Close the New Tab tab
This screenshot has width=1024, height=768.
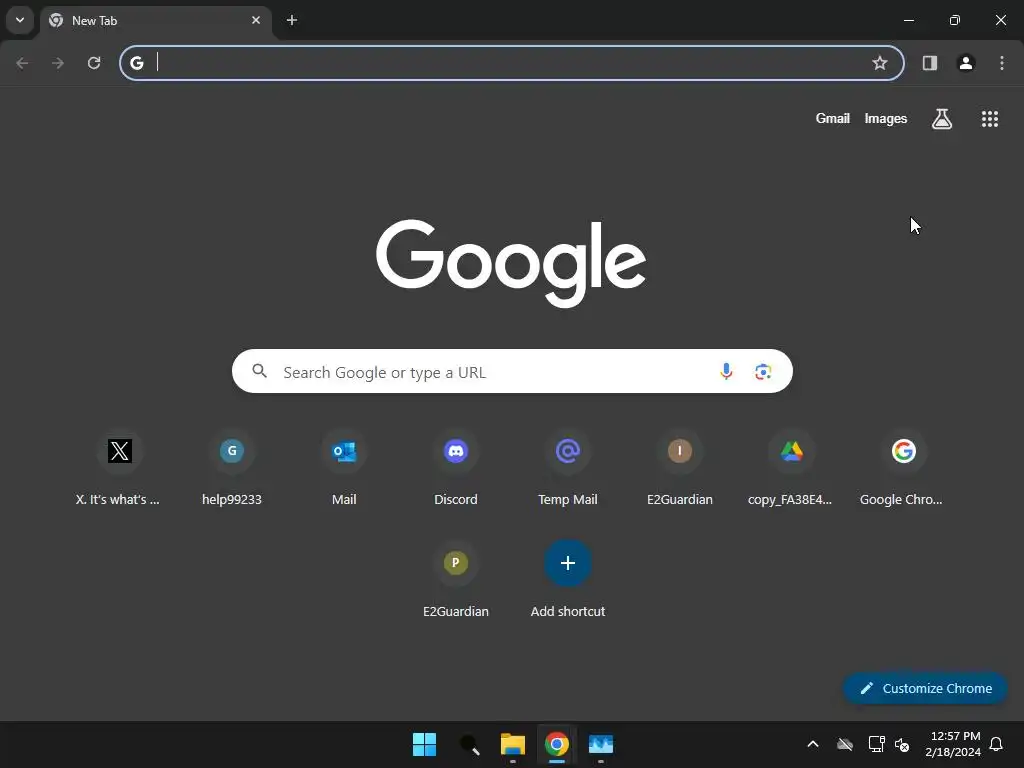click(256, 20)
